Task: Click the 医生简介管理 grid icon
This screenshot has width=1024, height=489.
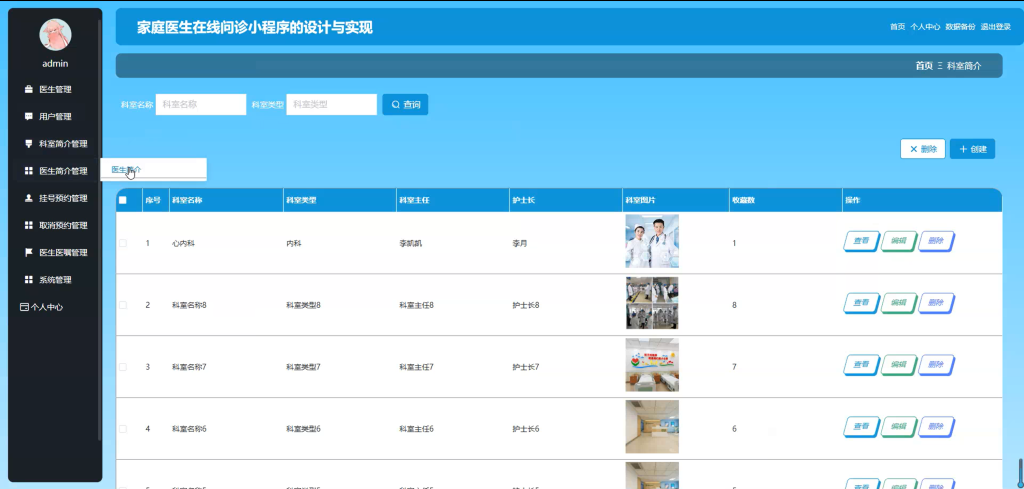Action: coord(28,171)
